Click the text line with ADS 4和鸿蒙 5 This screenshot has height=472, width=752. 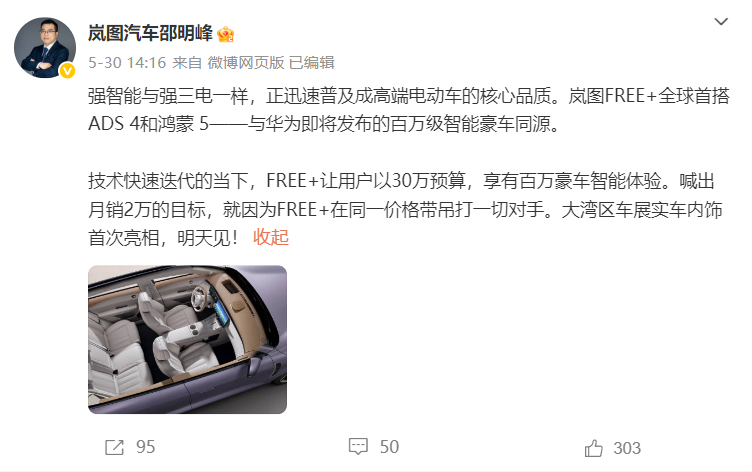(324, 124)
